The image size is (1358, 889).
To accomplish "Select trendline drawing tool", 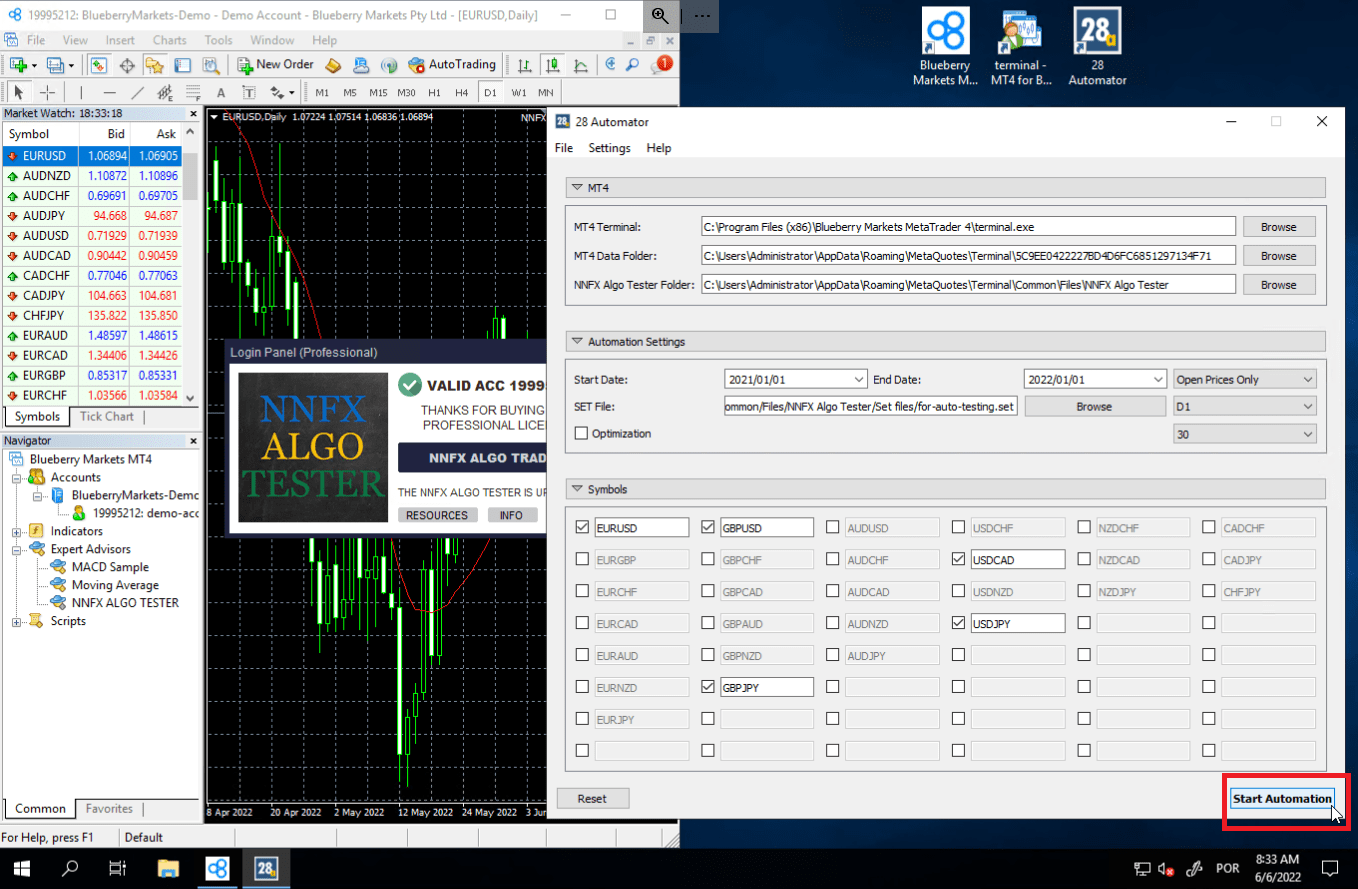I will pos(137,93).
